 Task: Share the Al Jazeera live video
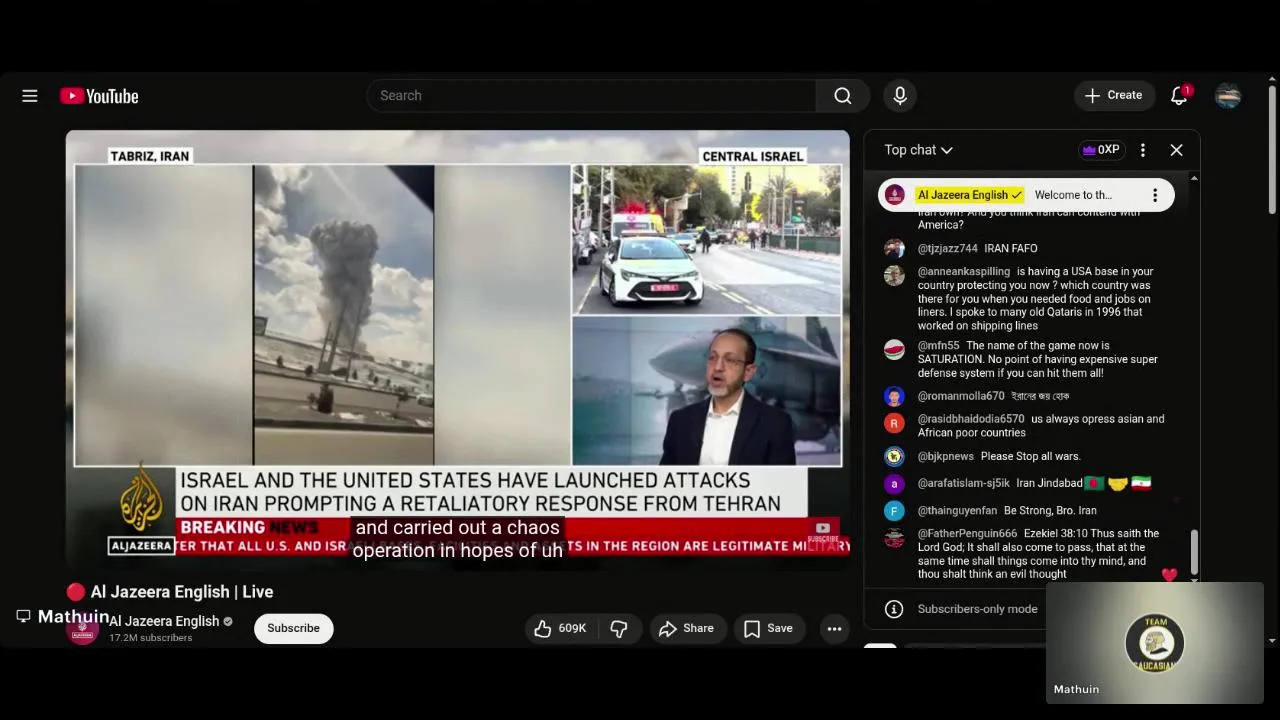click(x=686, y=628)
